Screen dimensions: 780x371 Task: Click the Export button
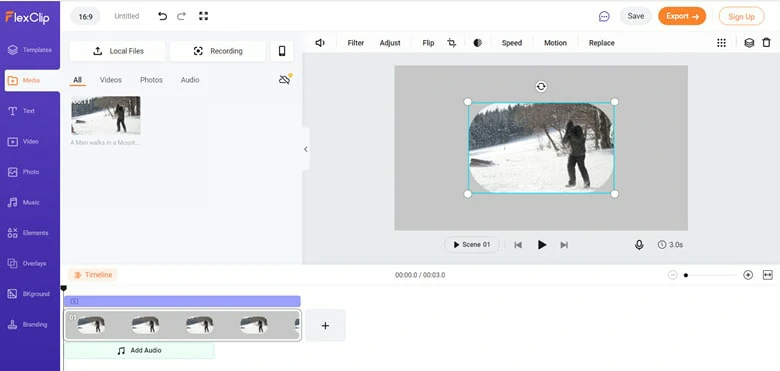[682, 16]
